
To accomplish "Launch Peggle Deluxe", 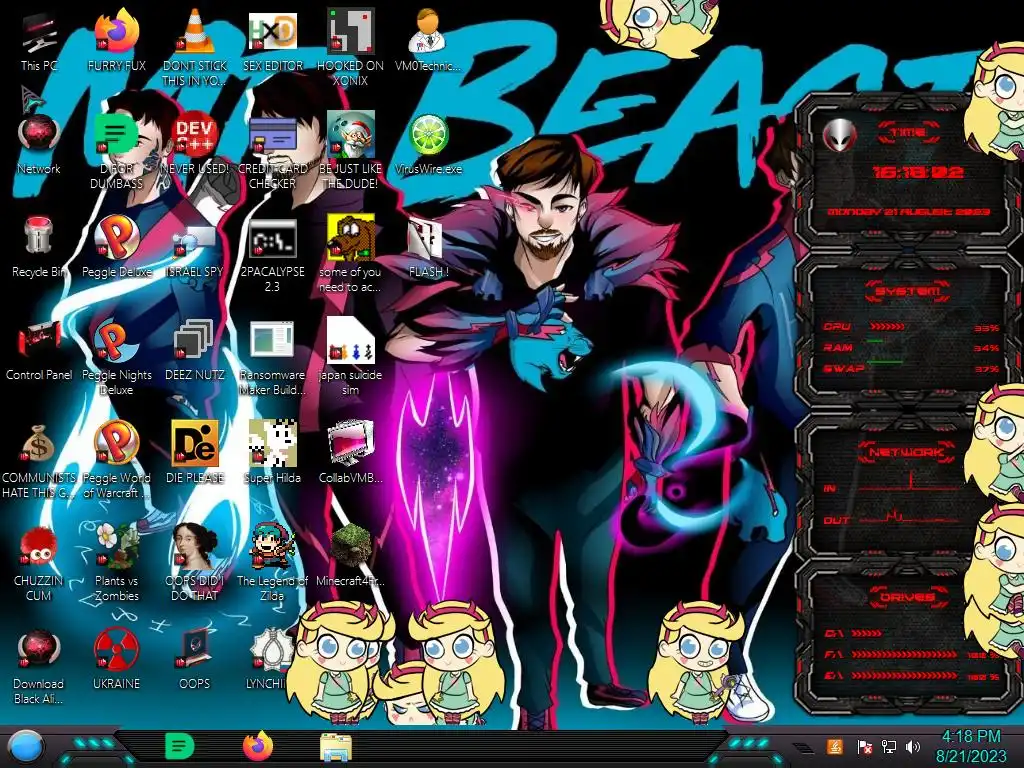I will (116, 248).
